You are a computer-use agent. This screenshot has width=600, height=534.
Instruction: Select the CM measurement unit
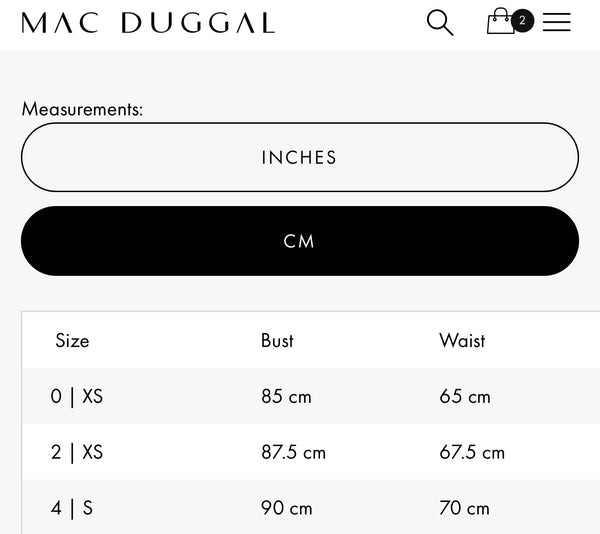tap(300, 241)
